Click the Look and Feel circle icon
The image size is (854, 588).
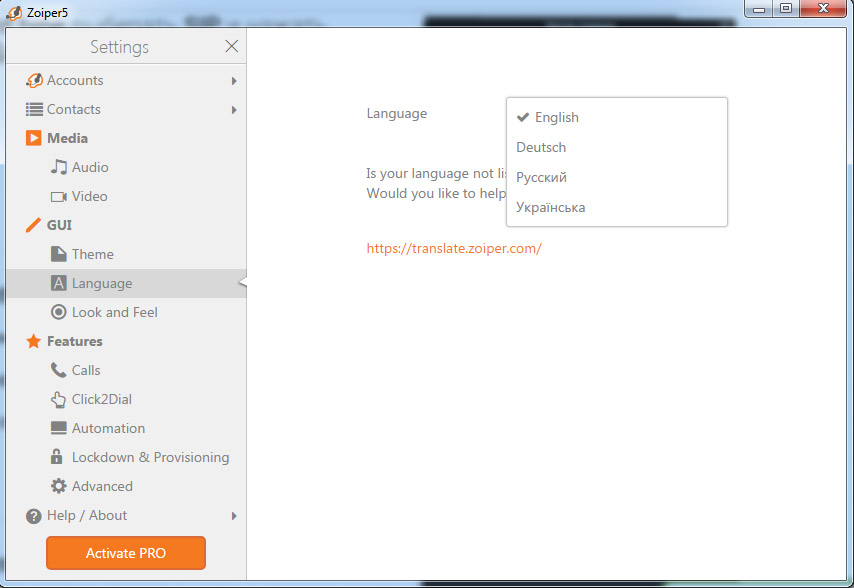[58, 312]
